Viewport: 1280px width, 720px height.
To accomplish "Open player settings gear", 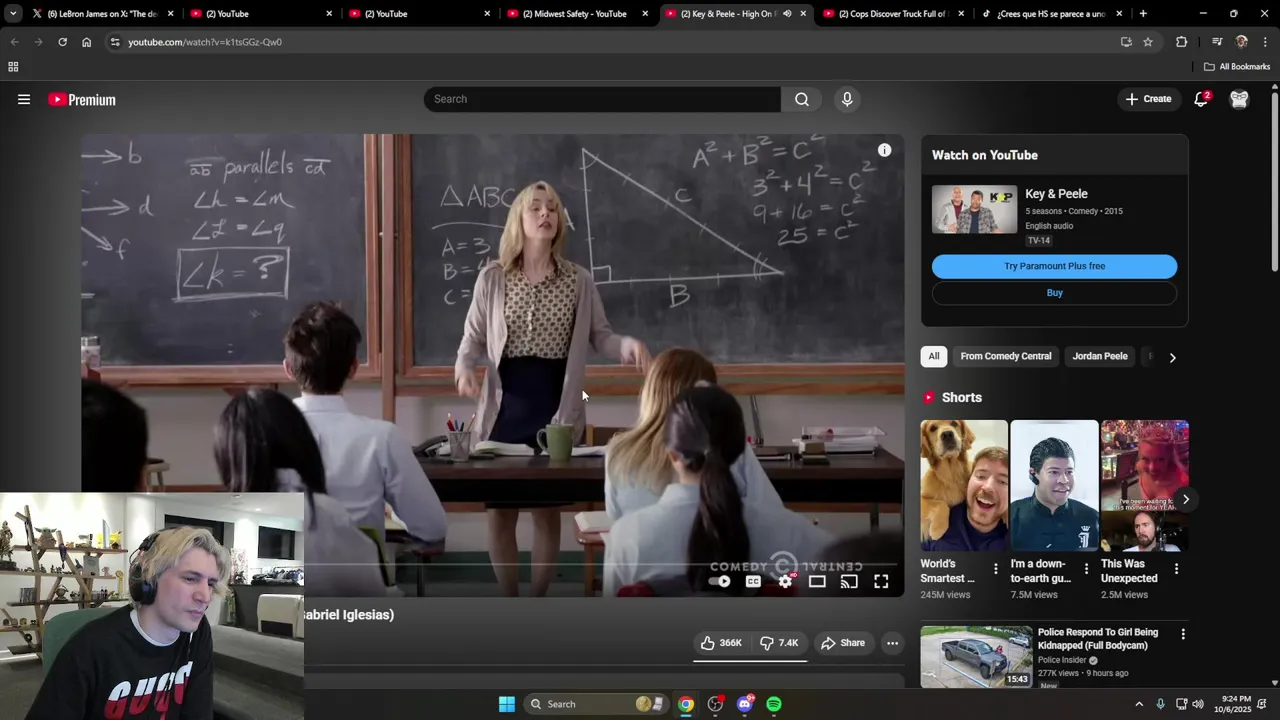I will click(x=786, y=581).
